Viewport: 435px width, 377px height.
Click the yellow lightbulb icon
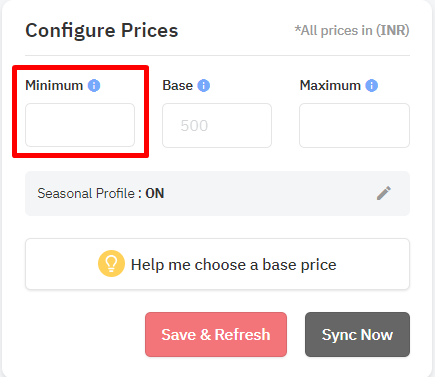click(111, 264)
